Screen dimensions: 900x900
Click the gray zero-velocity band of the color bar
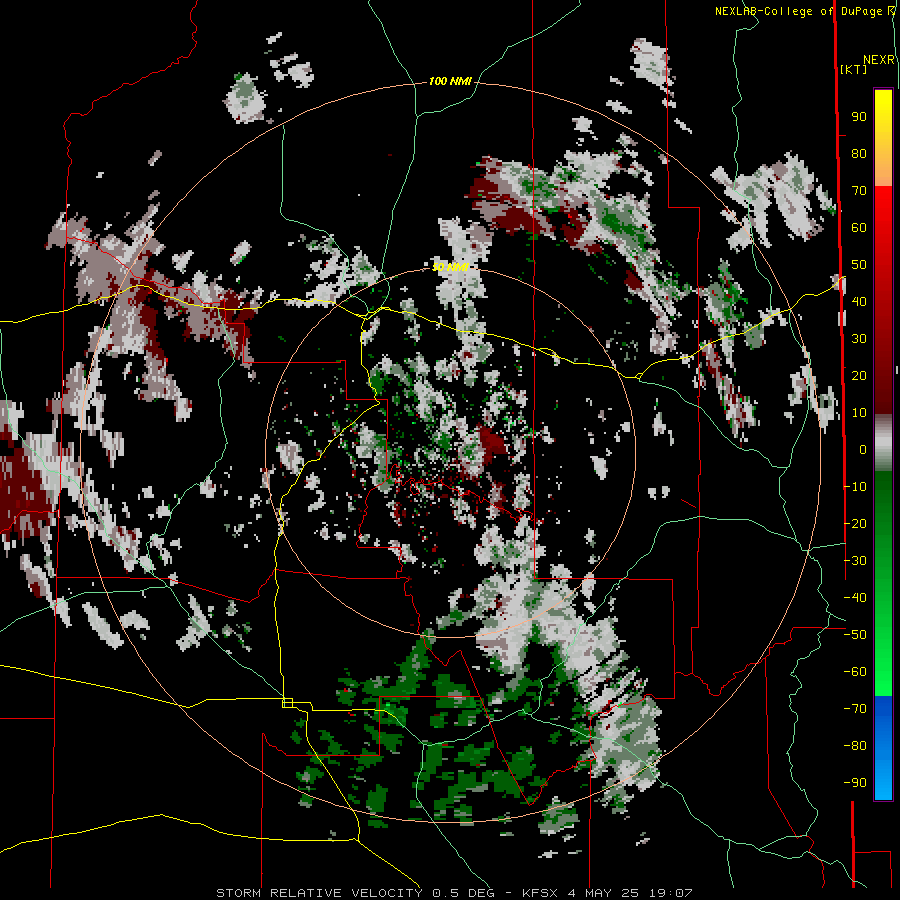pos(883,443)
